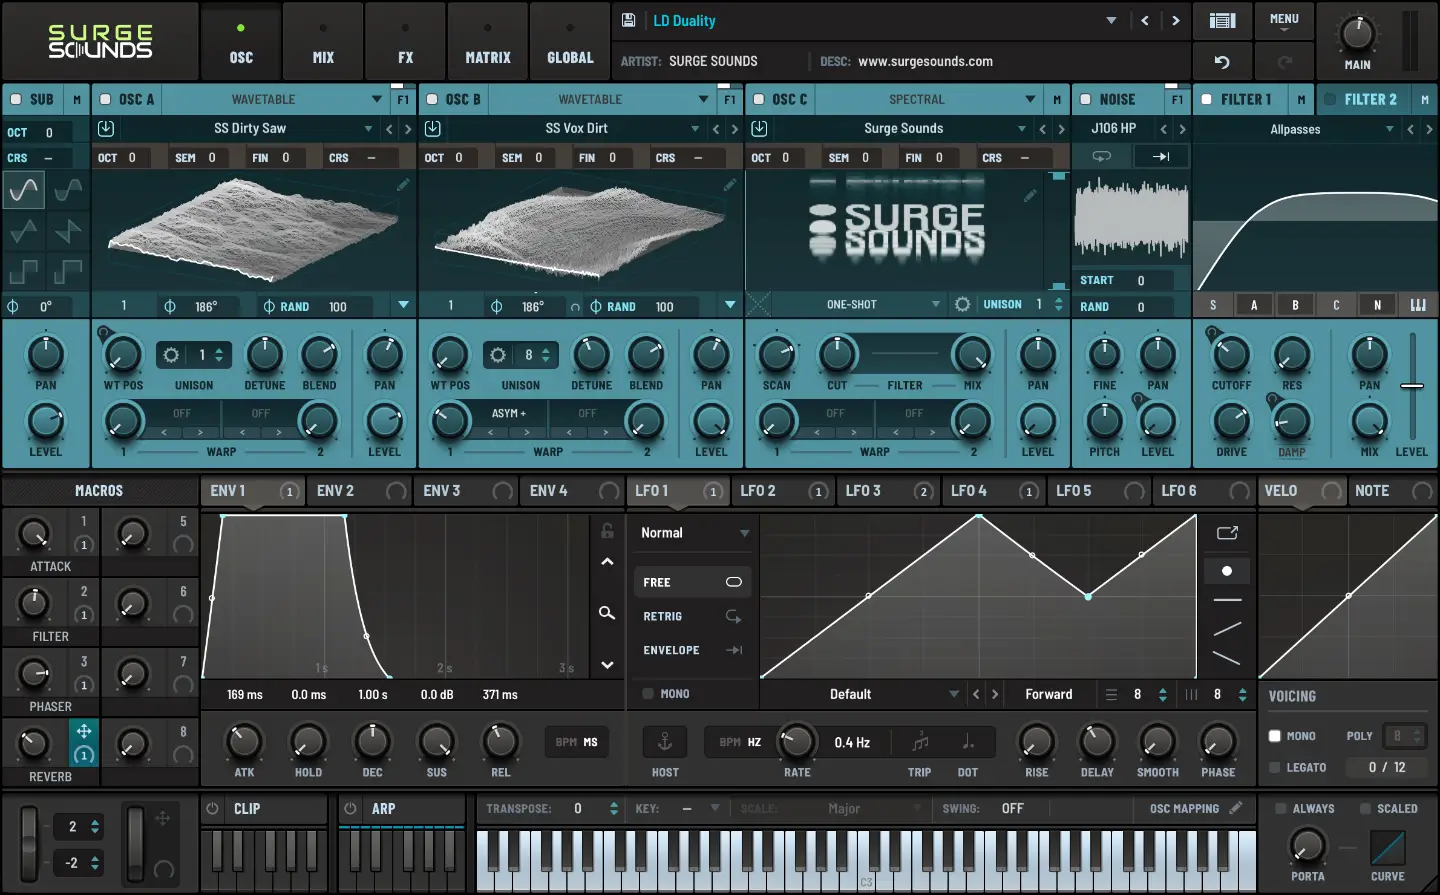1440x895 pixels.
Task: Enable LFO triplet rate icon
Action: [x=920, y=742]
